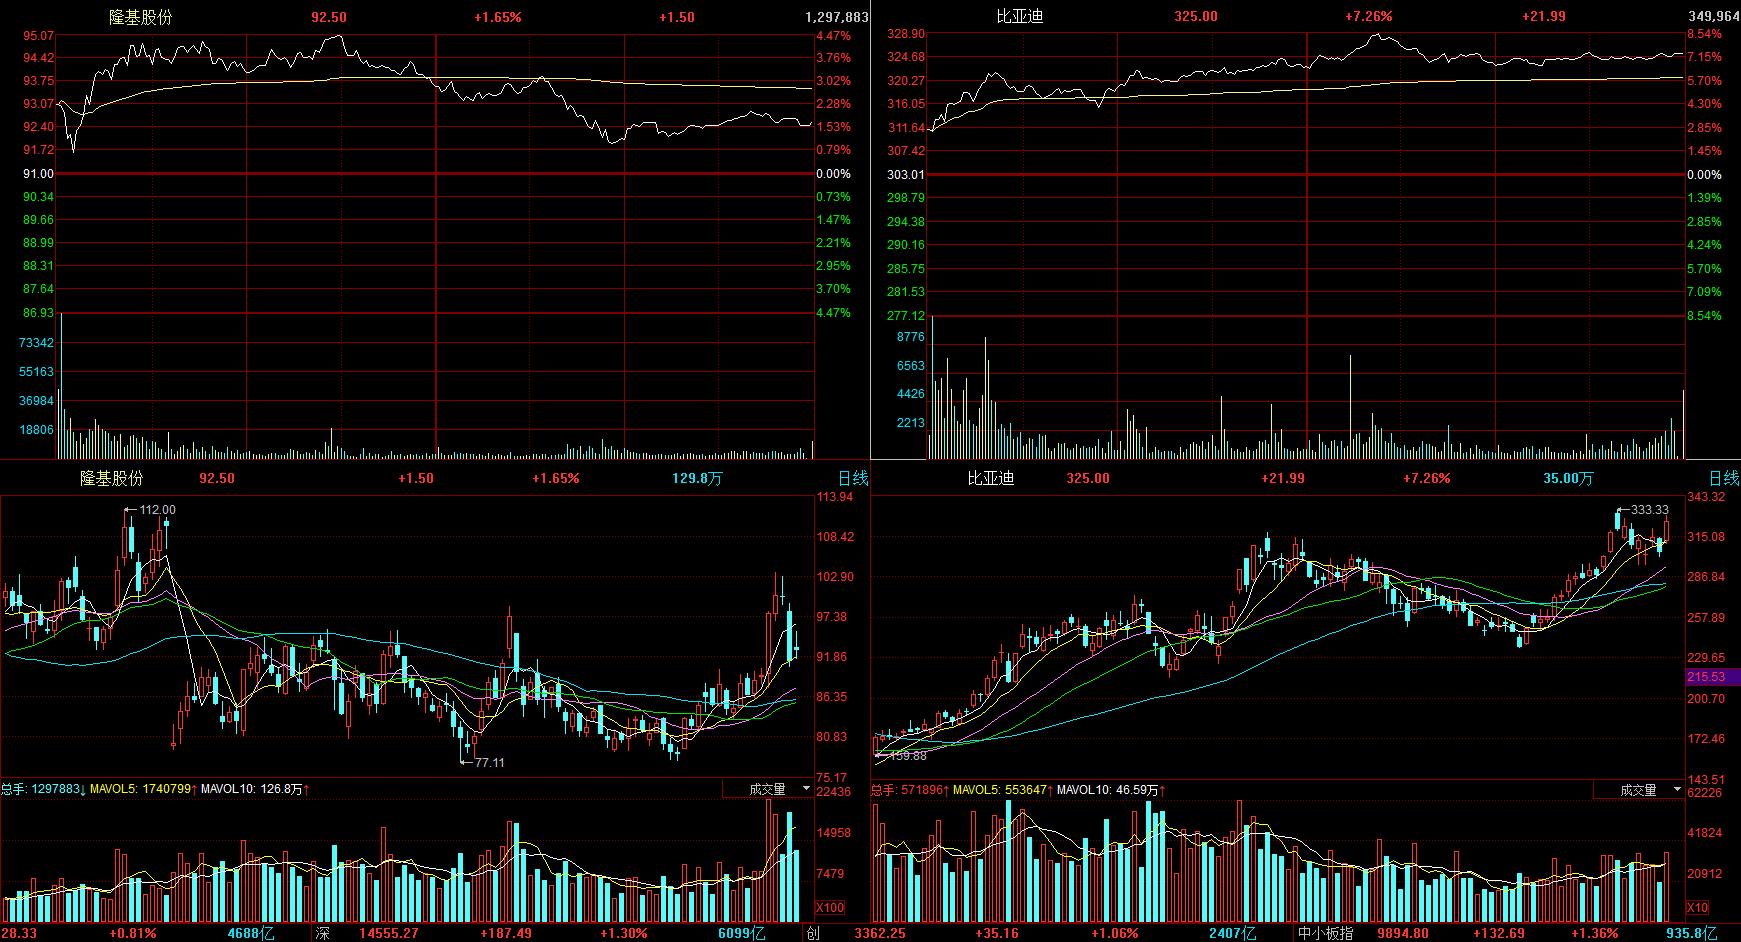
Task: Click the X100 volume scale label
Action: tap(829, 908)
